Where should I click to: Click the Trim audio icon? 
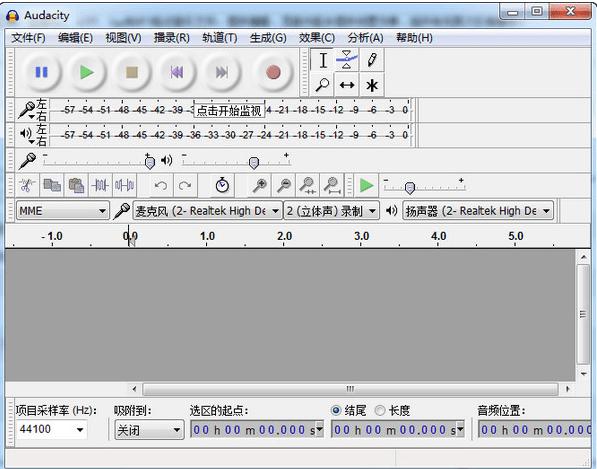click(x=100, y=185)
